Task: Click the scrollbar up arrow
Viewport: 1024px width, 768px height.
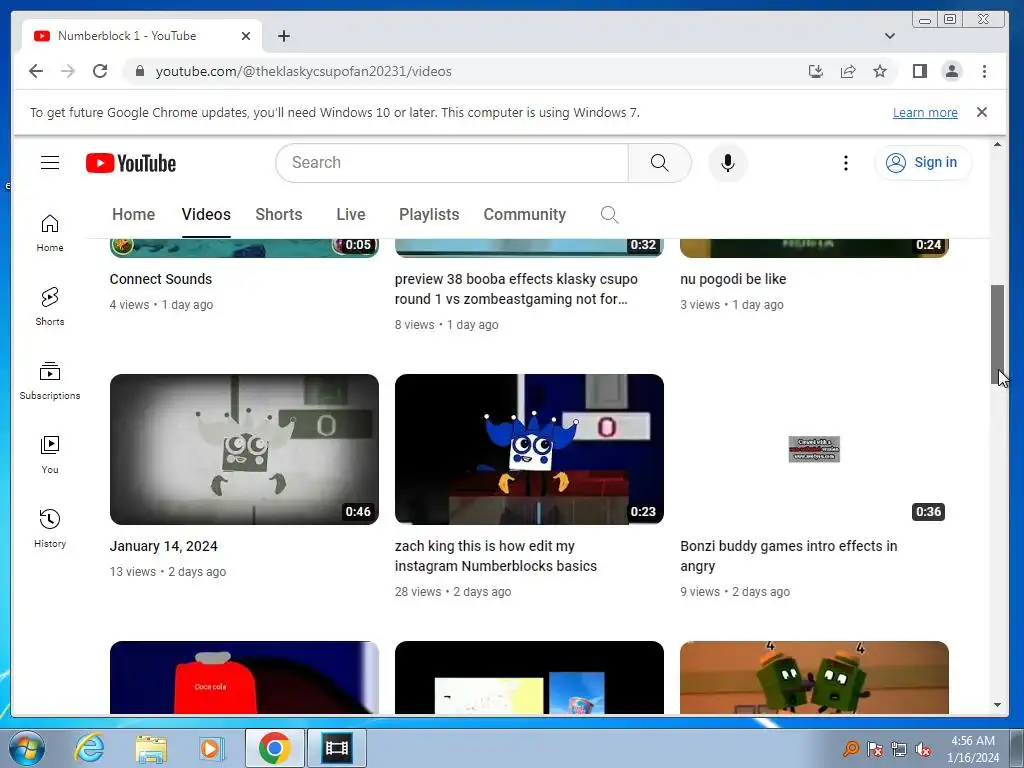Action: [x=997, y=144]
